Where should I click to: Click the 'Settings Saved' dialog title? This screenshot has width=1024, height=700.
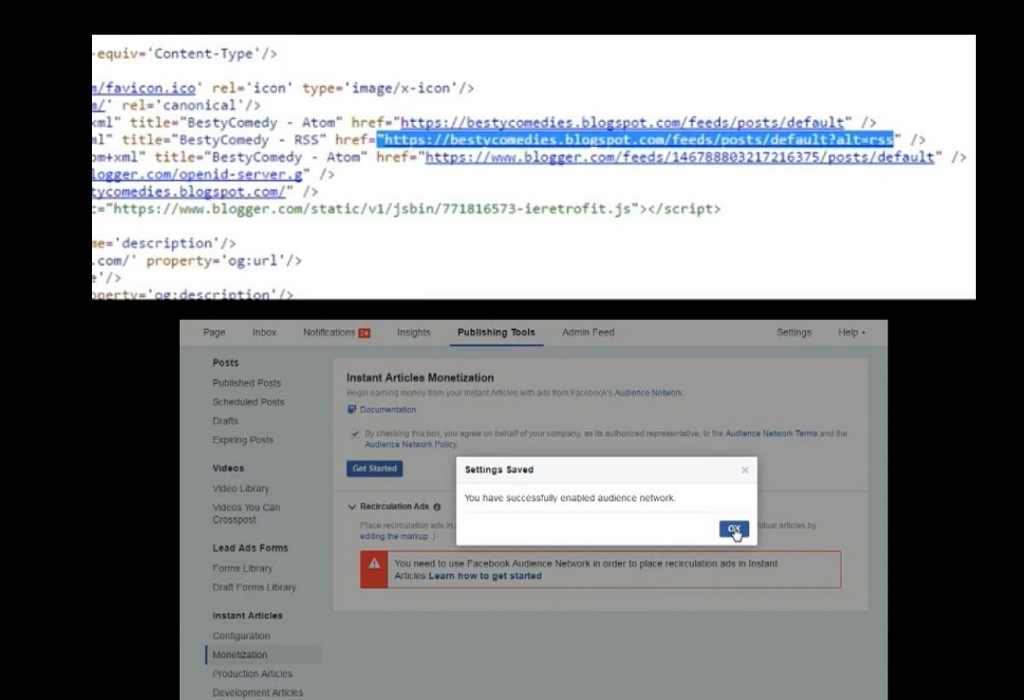coord(499,469)
